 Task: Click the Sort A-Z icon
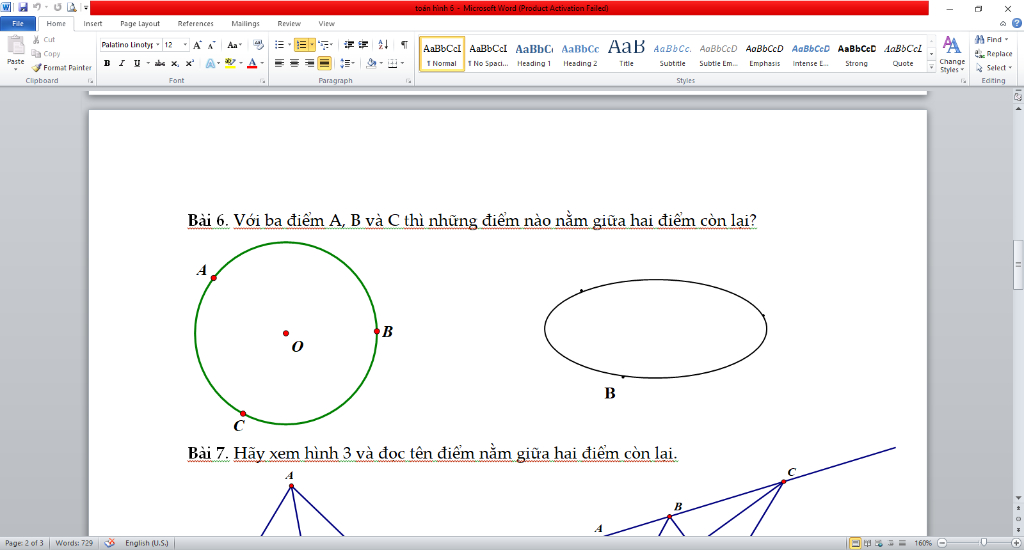pyautogui.click(x=383, y=44)
